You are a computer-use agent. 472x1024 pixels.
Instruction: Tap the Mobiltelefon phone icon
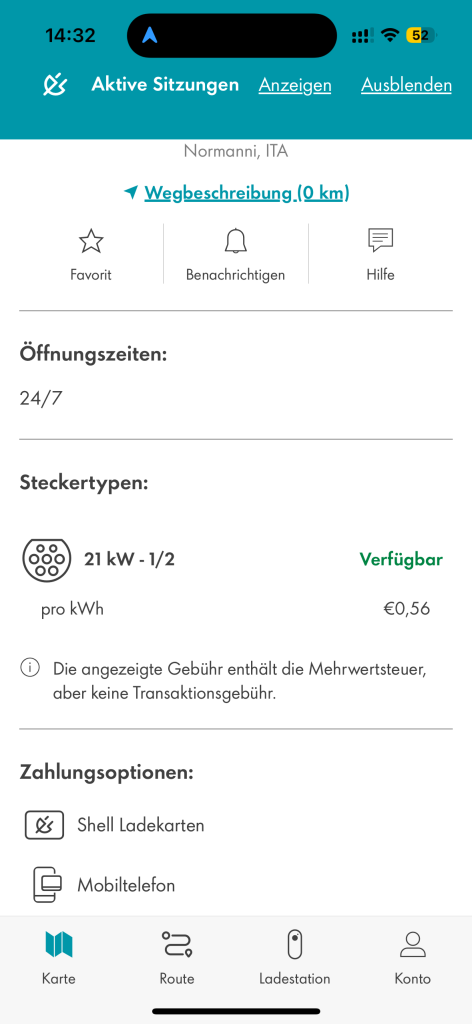[48, 885]
